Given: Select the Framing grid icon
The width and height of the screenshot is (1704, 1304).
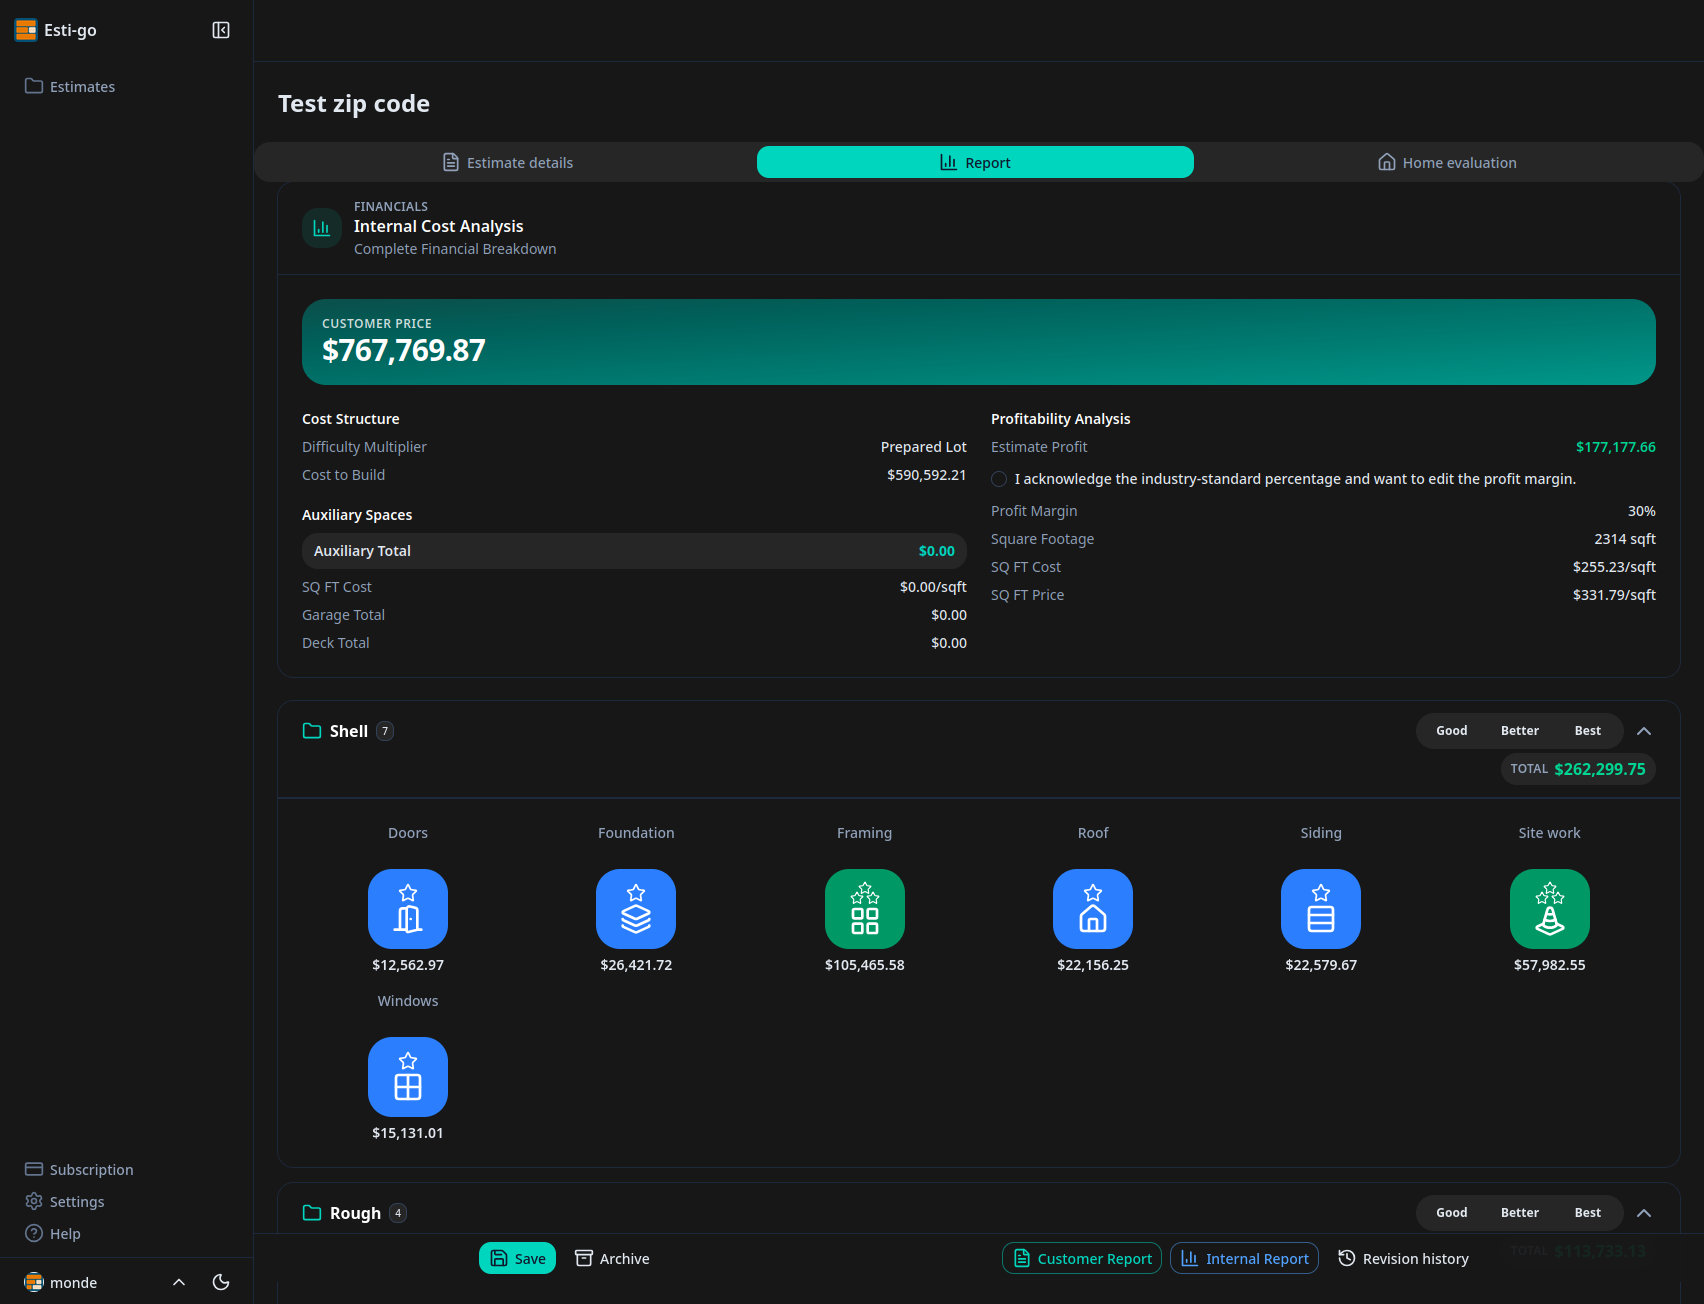Looking at the screenshot, I should click(865, 909).
